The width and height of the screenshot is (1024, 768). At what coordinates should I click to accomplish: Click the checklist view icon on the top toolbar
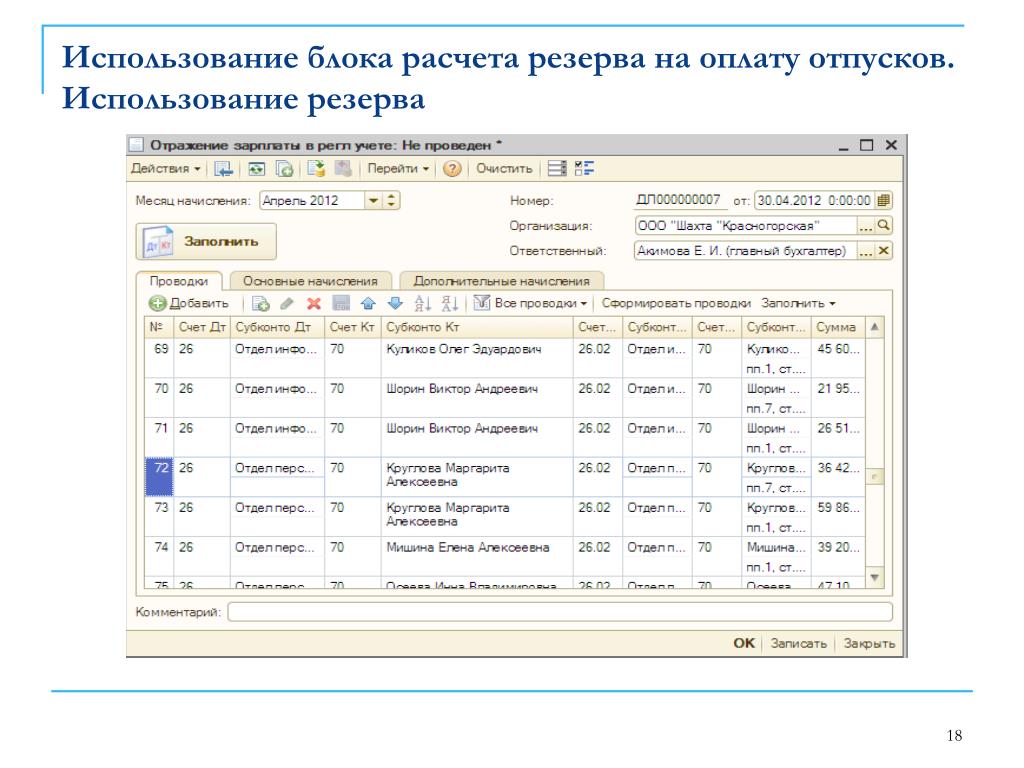click(584, 169)
